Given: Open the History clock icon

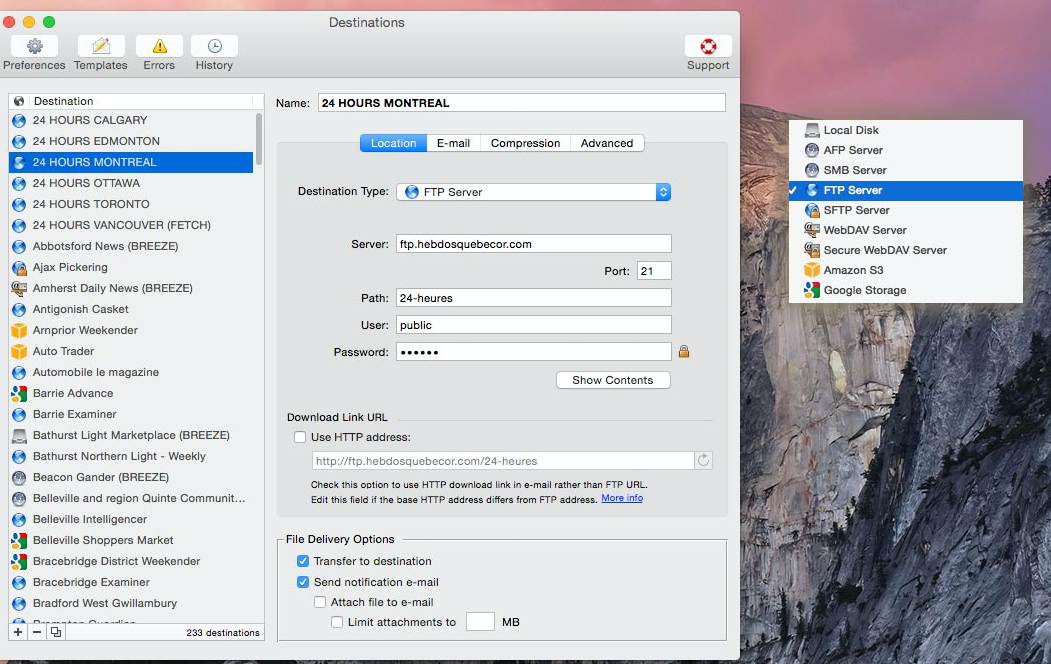Looking at the screenshot, I should coord(214,46).
